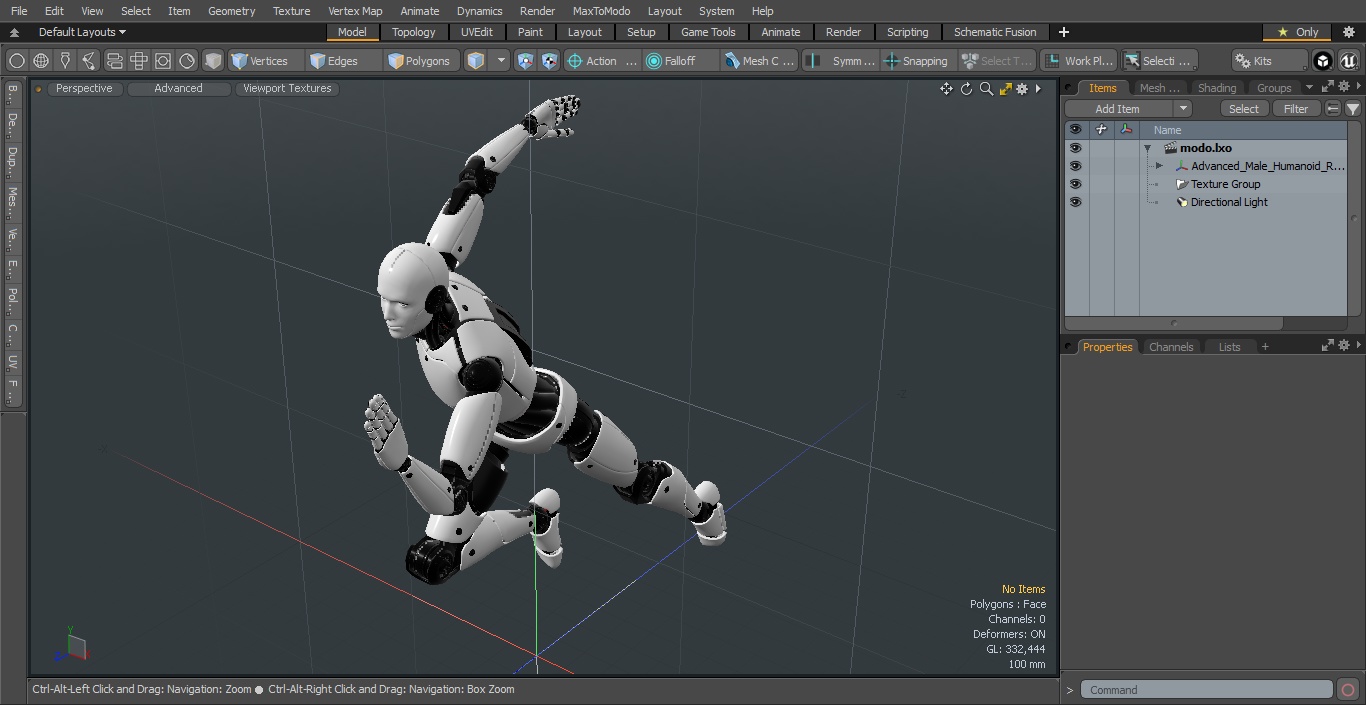The width and height of the screenshot is (1366, 705).
Task: Open Items panel gear settings icon
Action: click(1344, 87)
